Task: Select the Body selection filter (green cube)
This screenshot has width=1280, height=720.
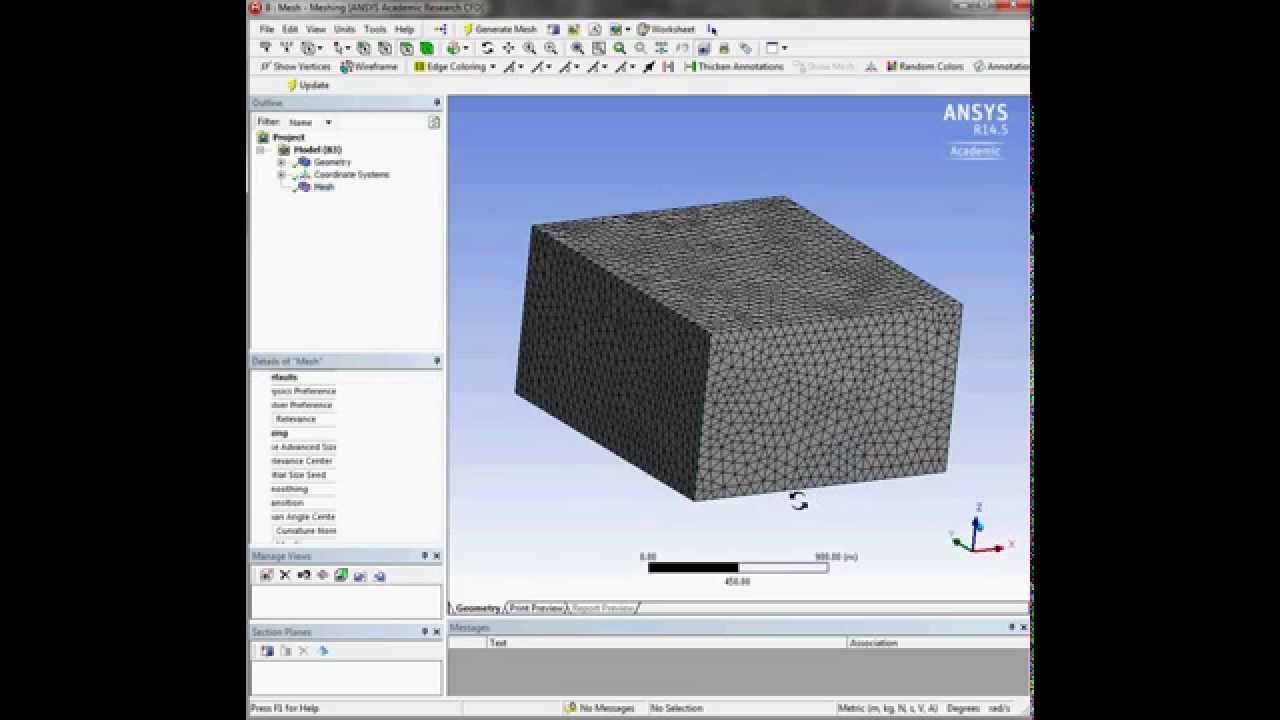Action: 427,48
